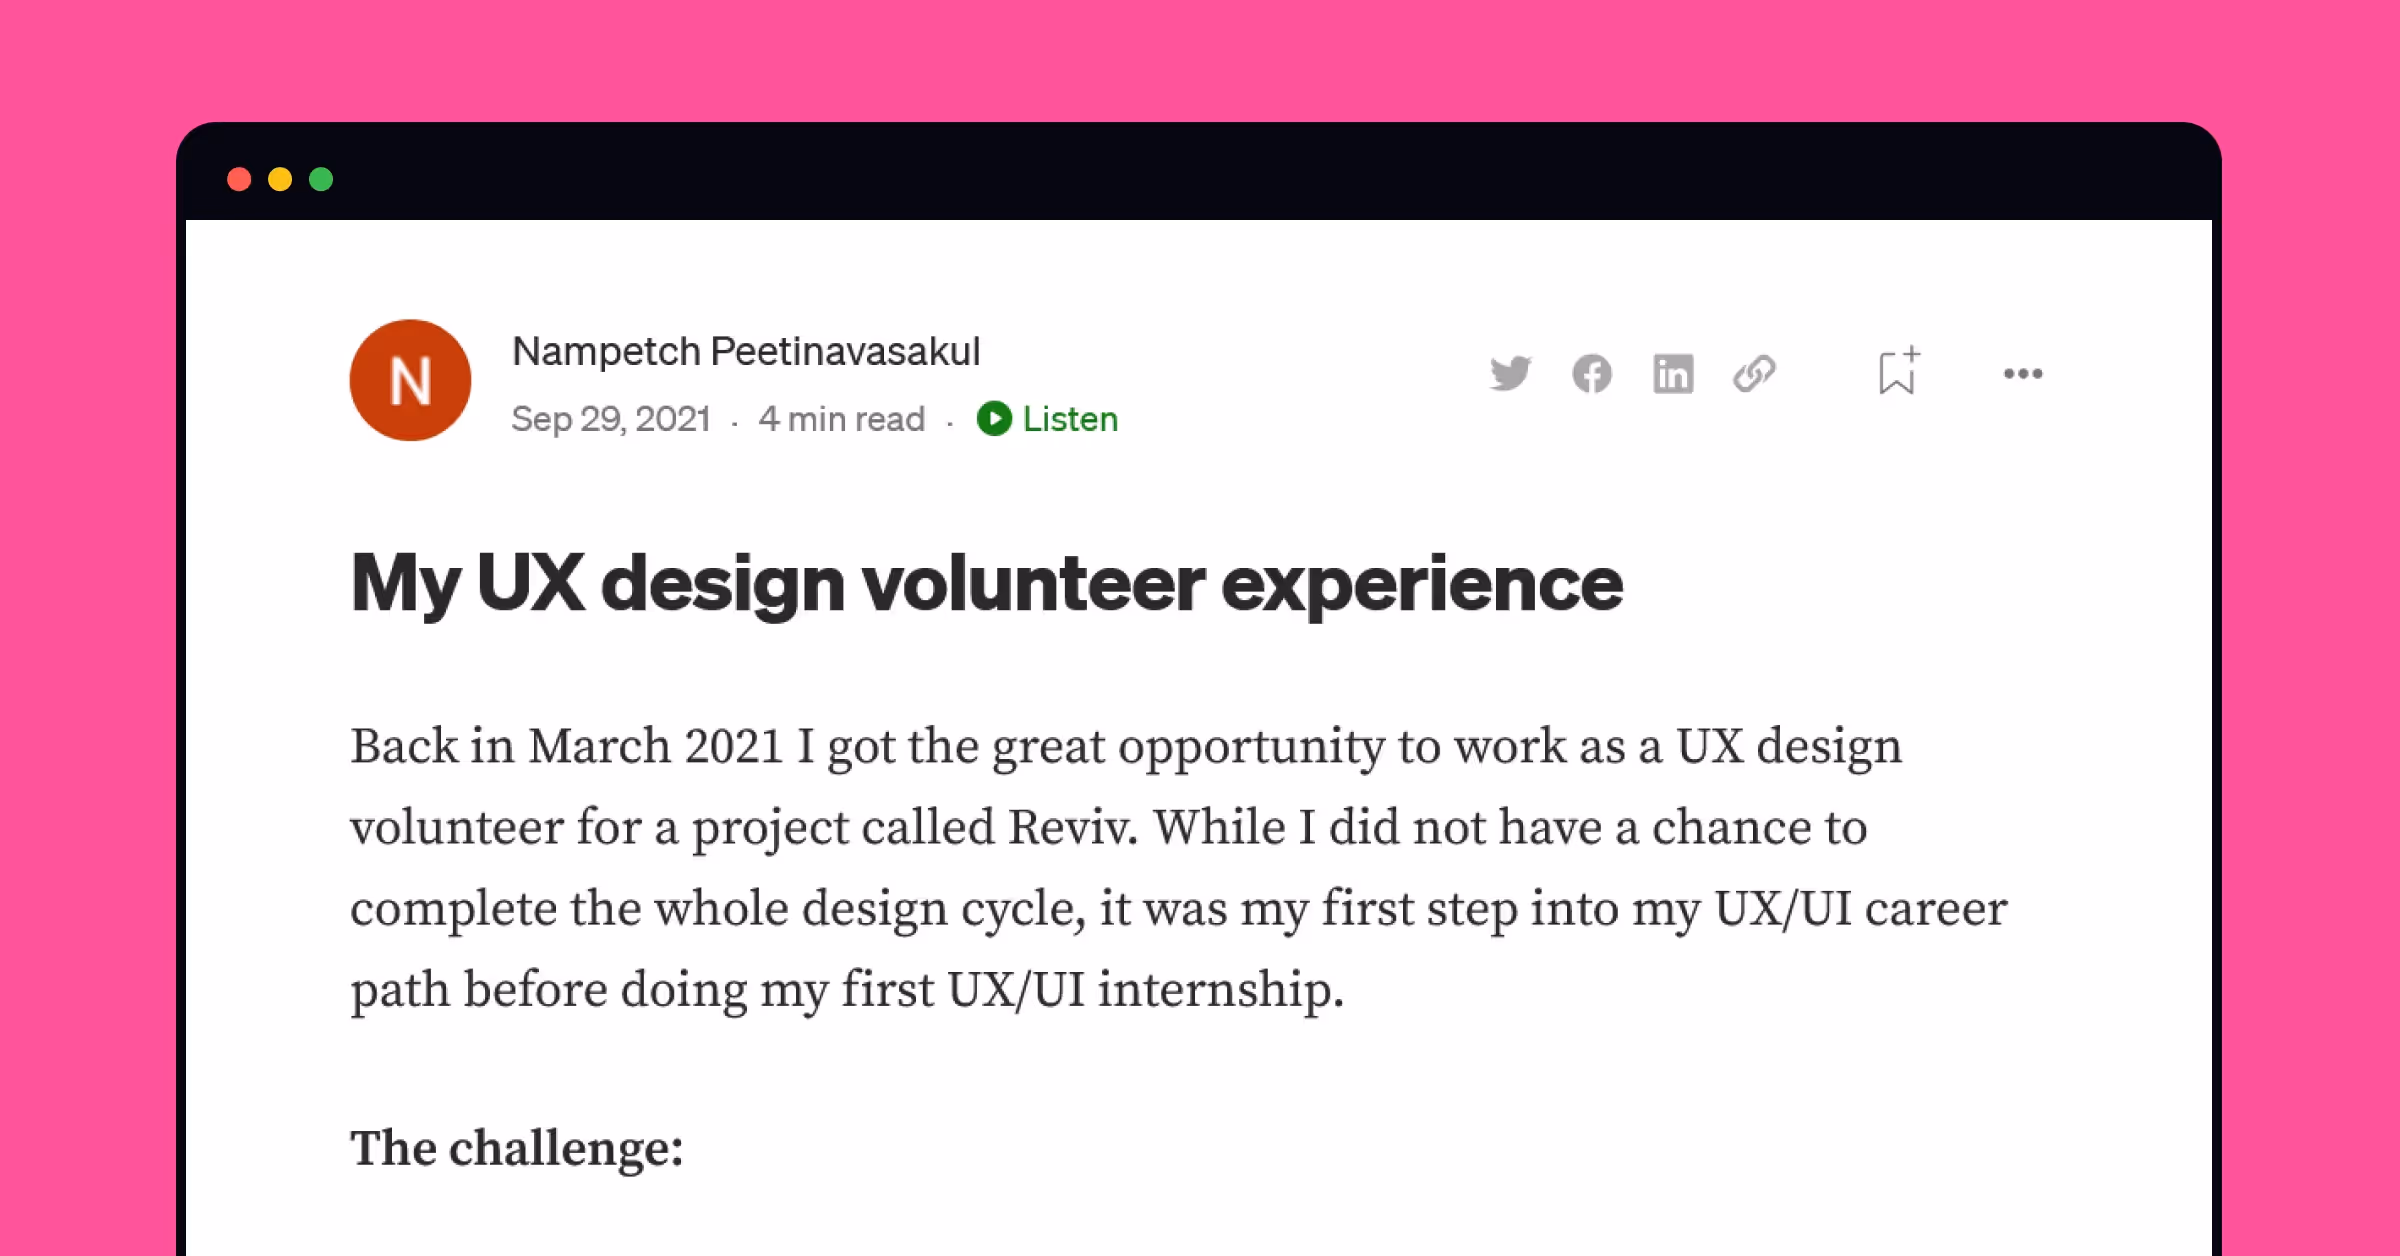Save the article to a reading list
Image resolution: width=2400 pixels, height=1256 pixels.
click(1897, 373)
